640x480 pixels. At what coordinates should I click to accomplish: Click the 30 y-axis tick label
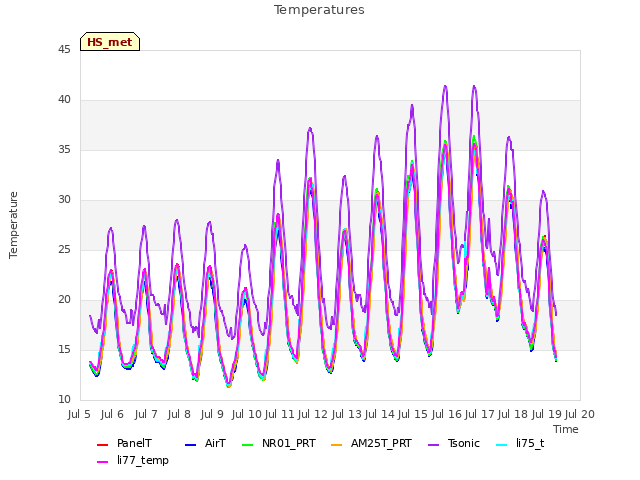(x=64, y=200)
